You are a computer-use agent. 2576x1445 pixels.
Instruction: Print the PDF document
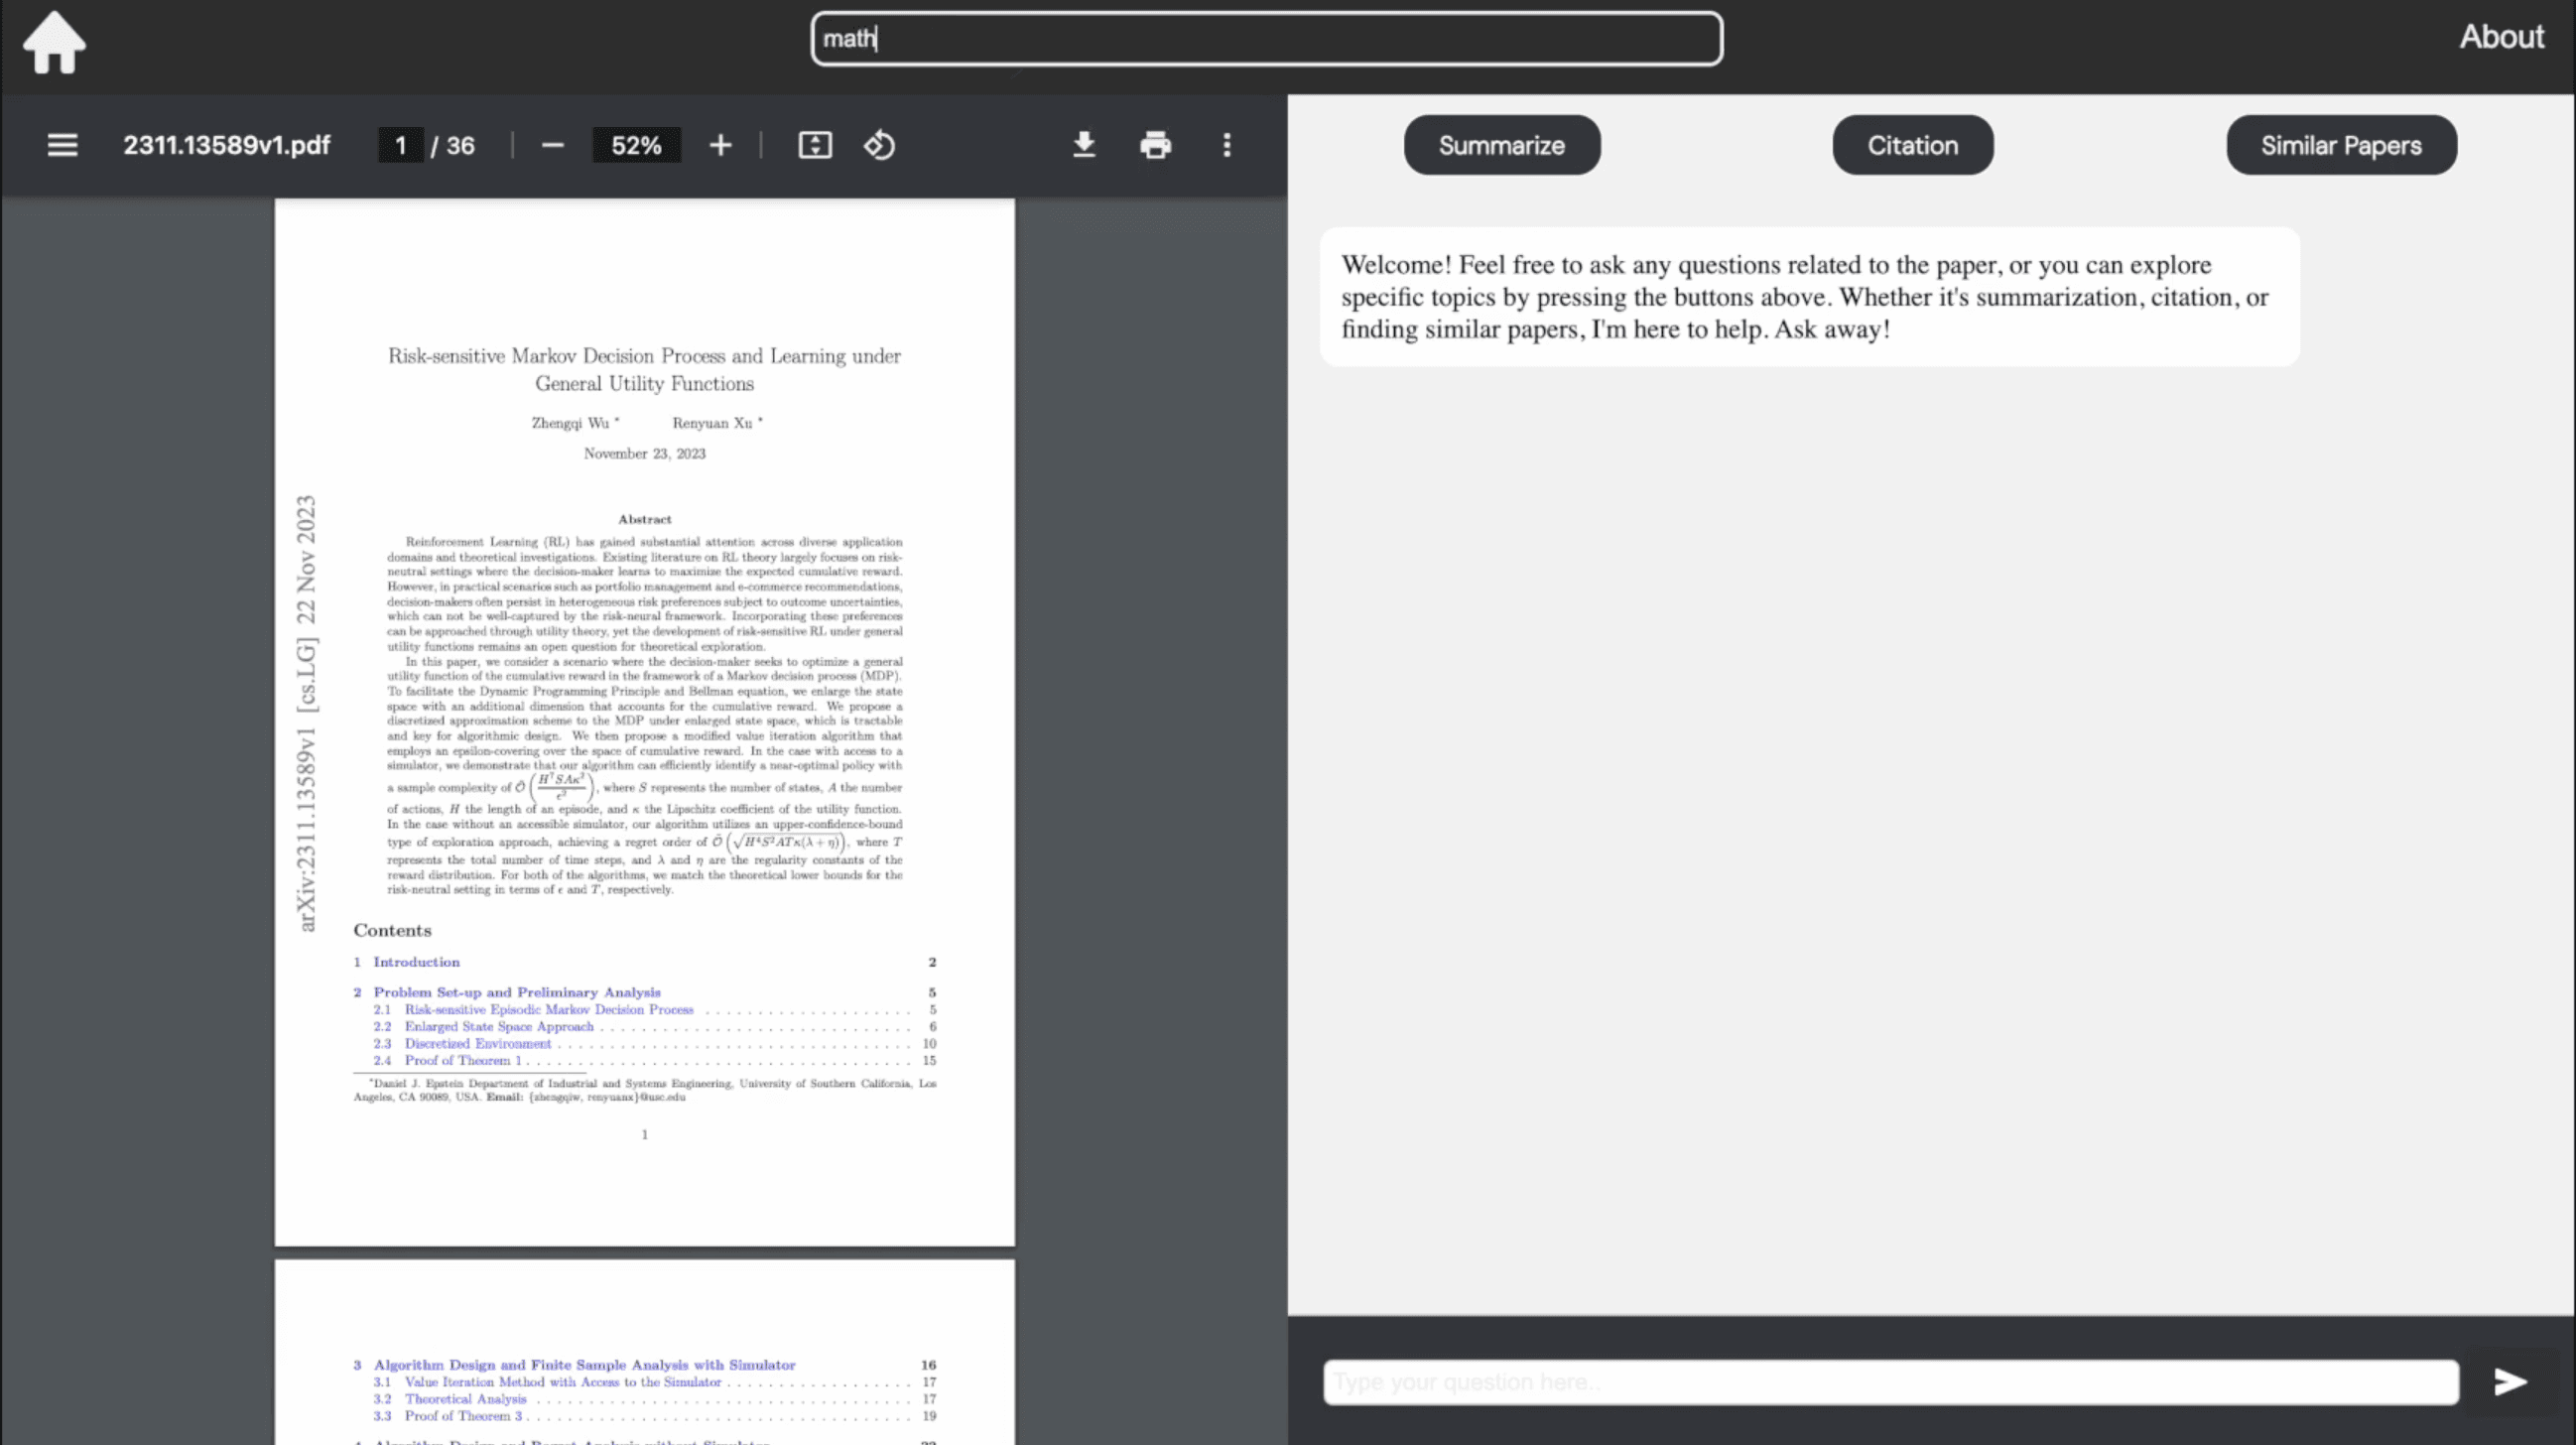(x=1155, y=146)
